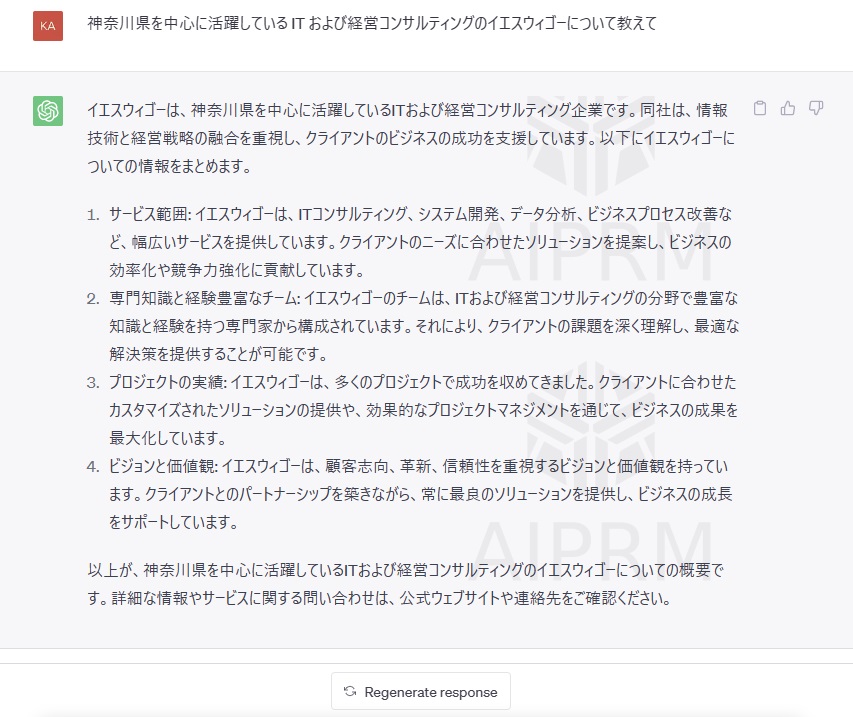Image resolution: width=853 pixels, height=717 pixels.
Task: Select the プロジェクトの実績 list heading
Action: point(166,382)
